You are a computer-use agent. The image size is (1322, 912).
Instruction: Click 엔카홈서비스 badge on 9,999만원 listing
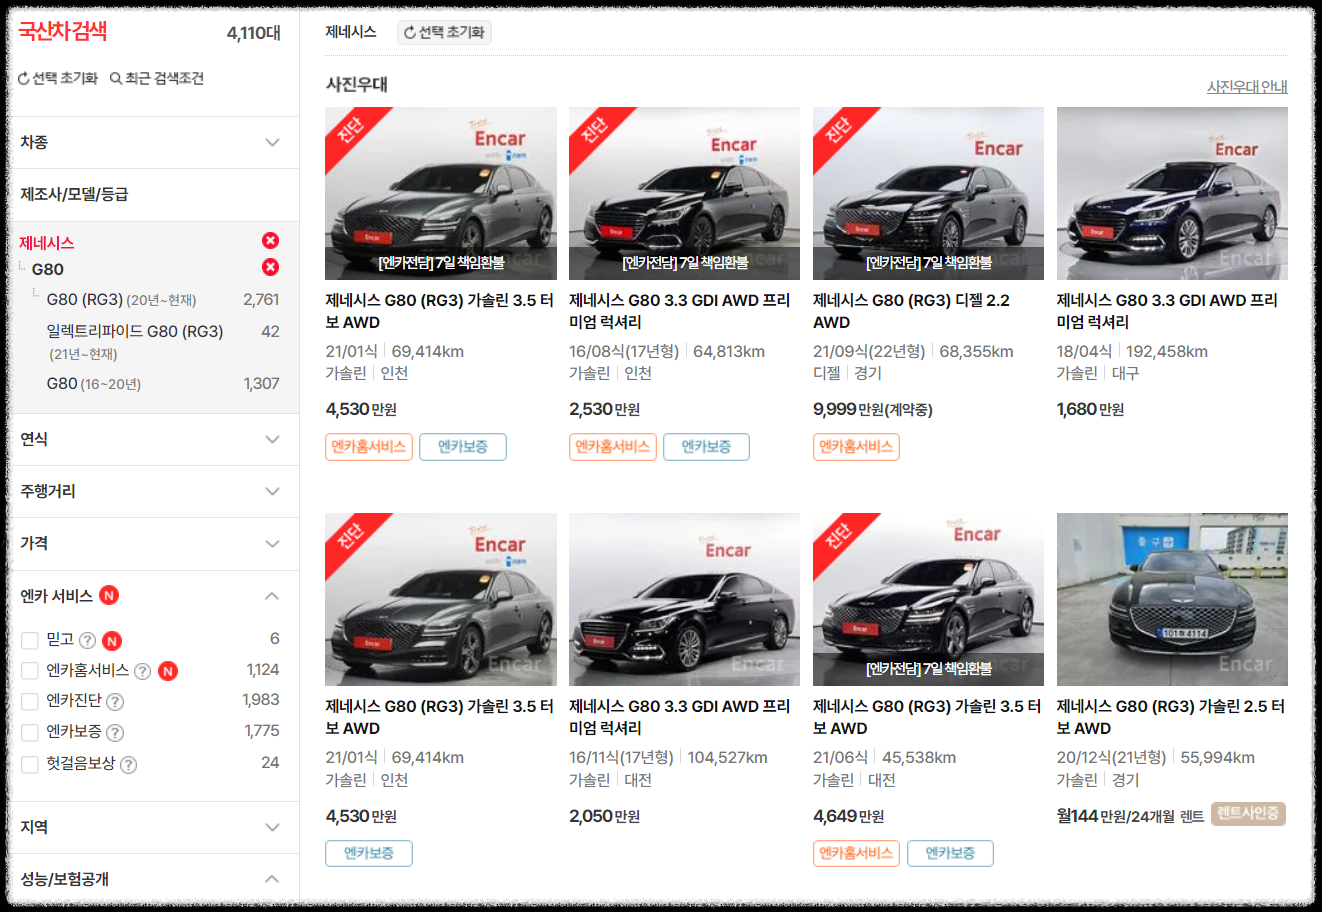click(856, 447)
